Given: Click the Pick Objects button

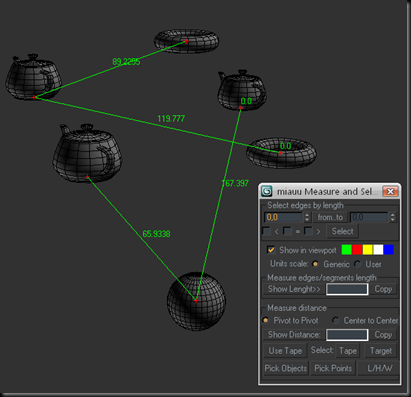Looking at the screenshot, I should coord(286,368).
